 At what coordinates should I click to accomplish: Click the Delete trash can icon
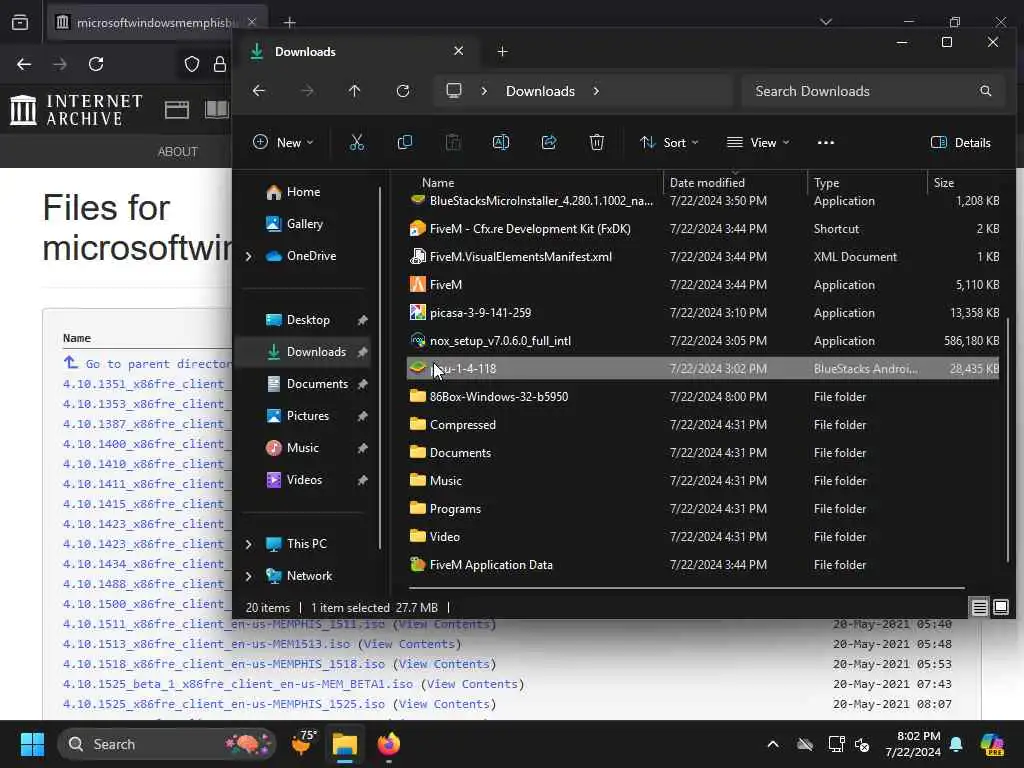pos(597,142)
